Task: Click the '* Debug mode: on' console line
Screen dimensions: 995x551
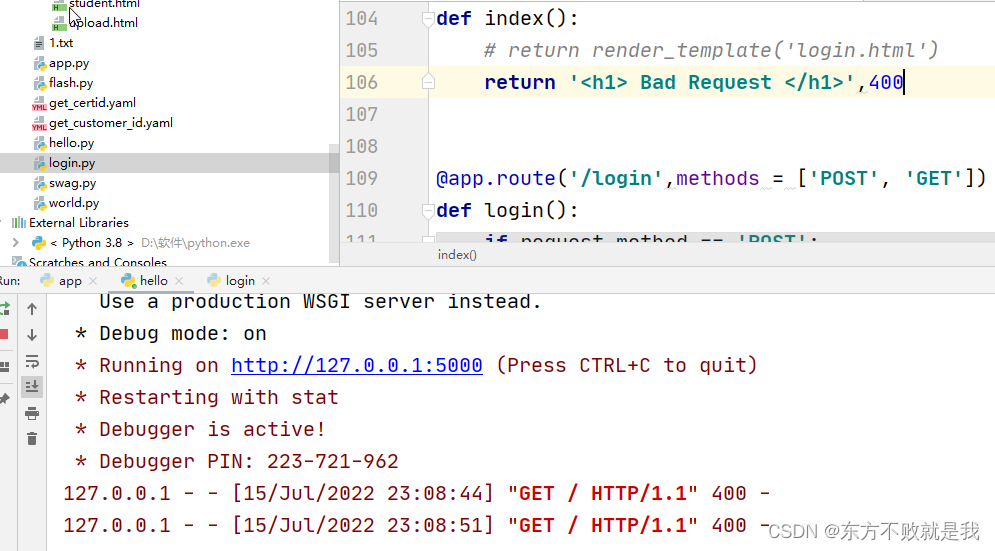Action: pos(171,334)
